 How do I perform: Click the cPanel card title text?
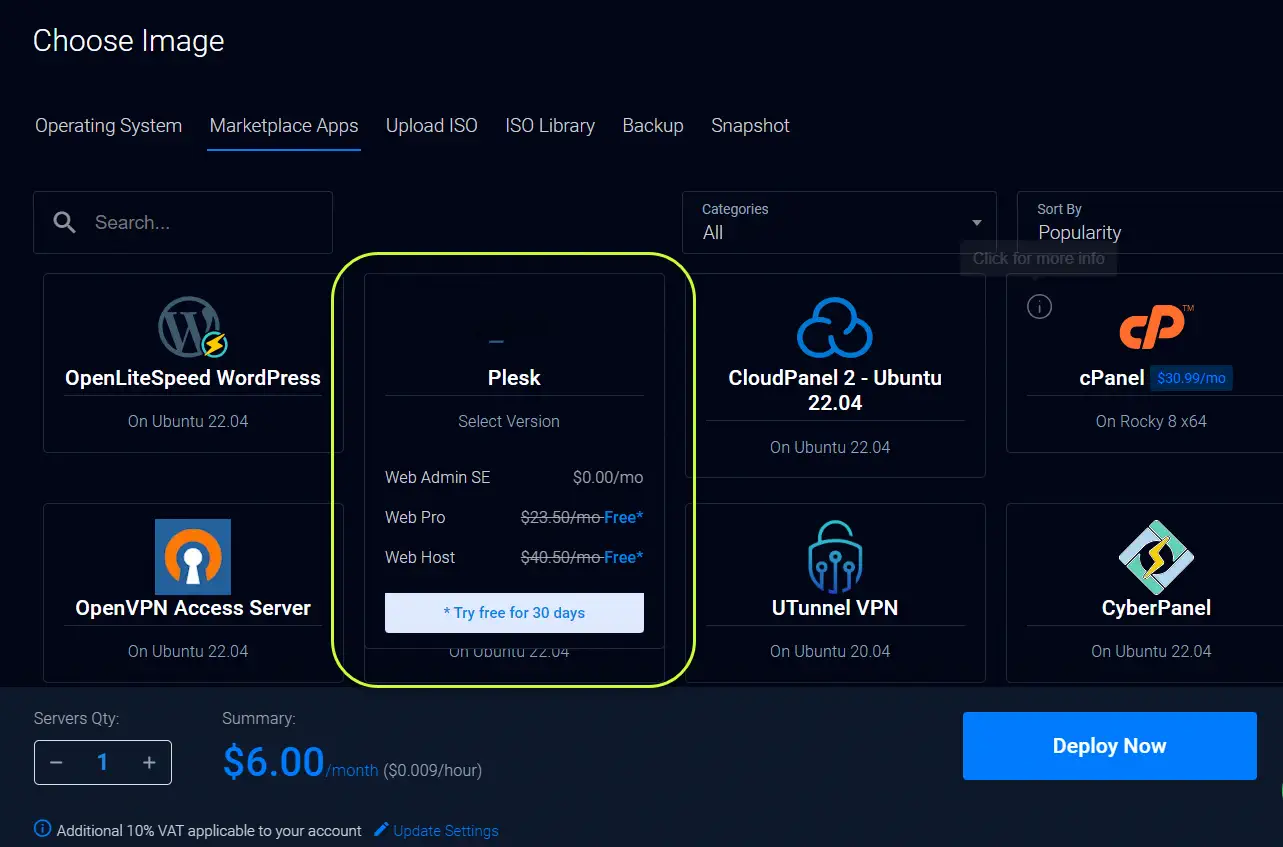1112,378
